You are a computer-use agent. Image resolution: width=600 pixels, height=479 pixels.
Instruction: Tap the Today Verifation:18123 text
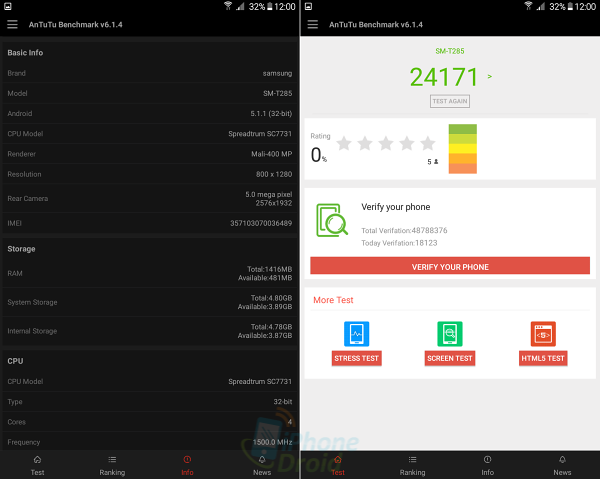pyautogui.click(x=399, y=243)
